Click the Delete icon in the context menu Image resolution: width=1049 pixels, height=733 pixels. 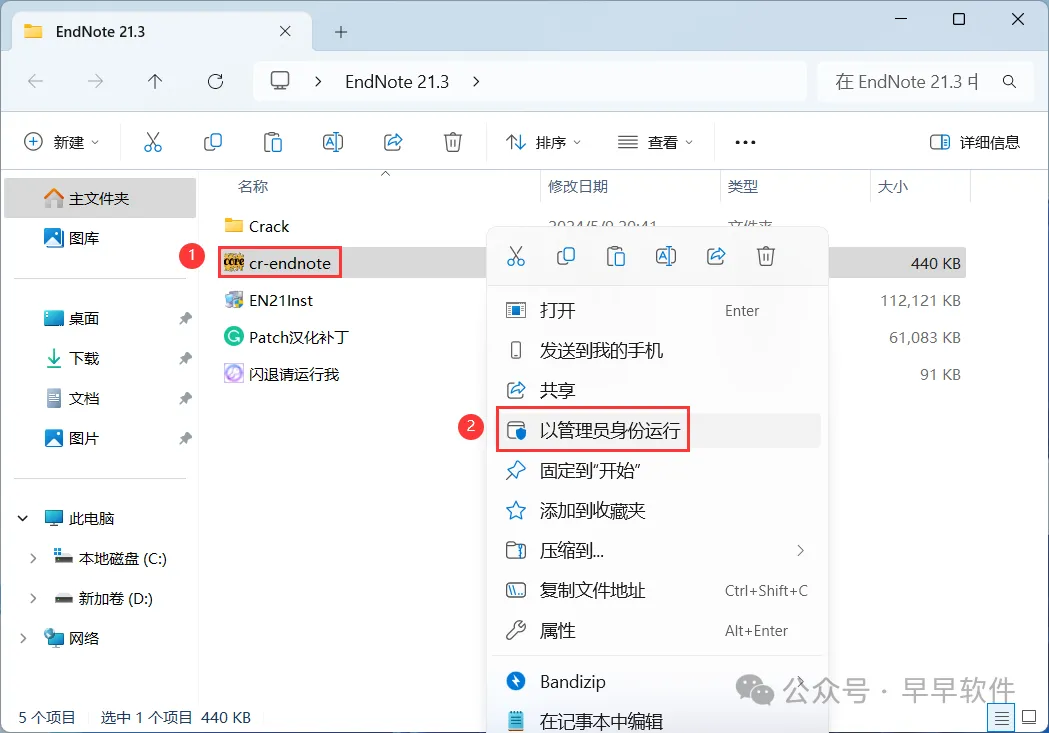[x=766, y=256]
